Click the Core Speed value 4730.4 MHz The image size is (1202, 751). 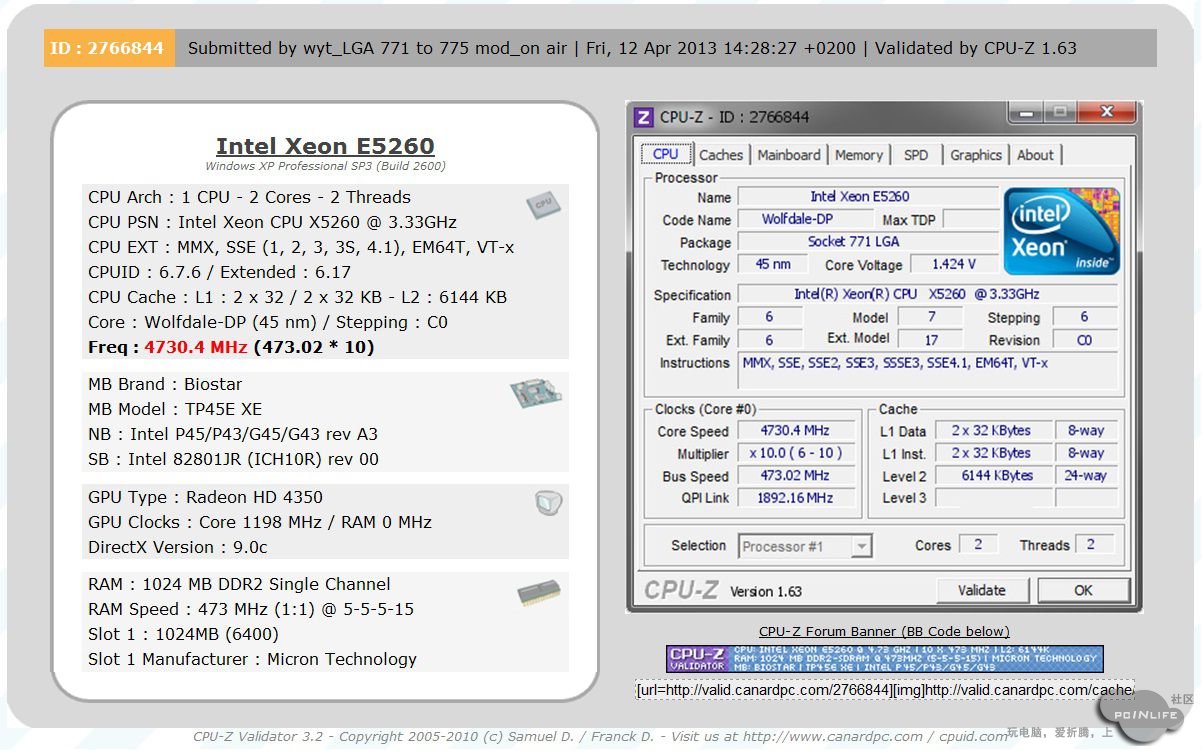tap(795, 431)
